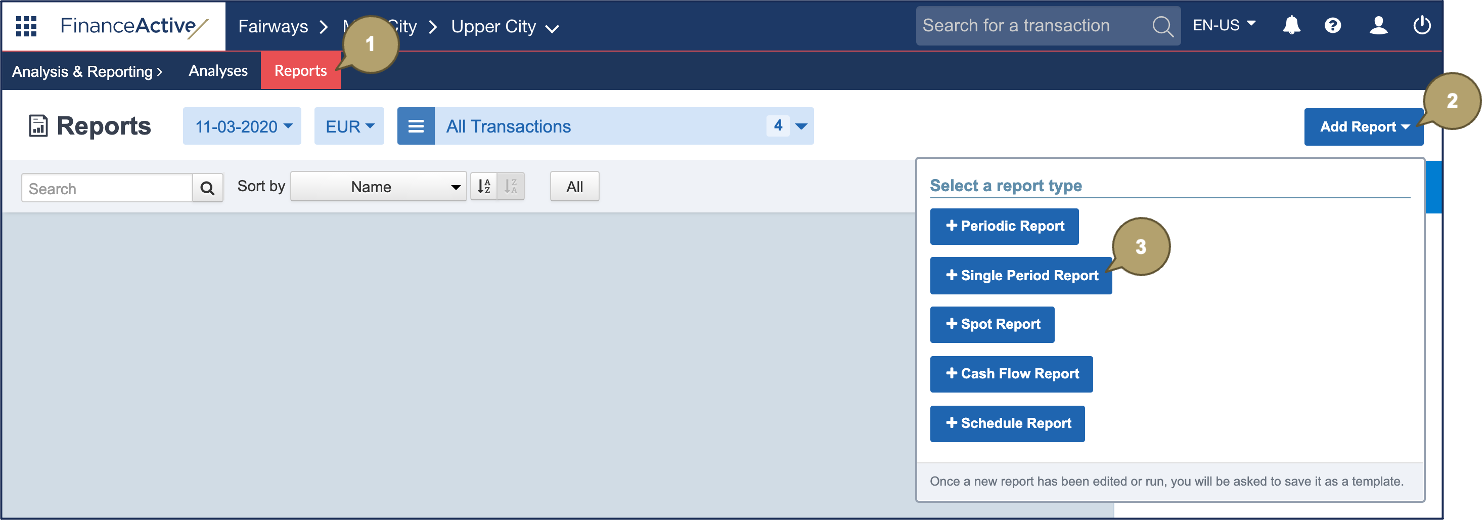Open the Sort by Name dropdown
This screenshot has height=520, width=1484.
pyautogui.click(x=378, y=187)
